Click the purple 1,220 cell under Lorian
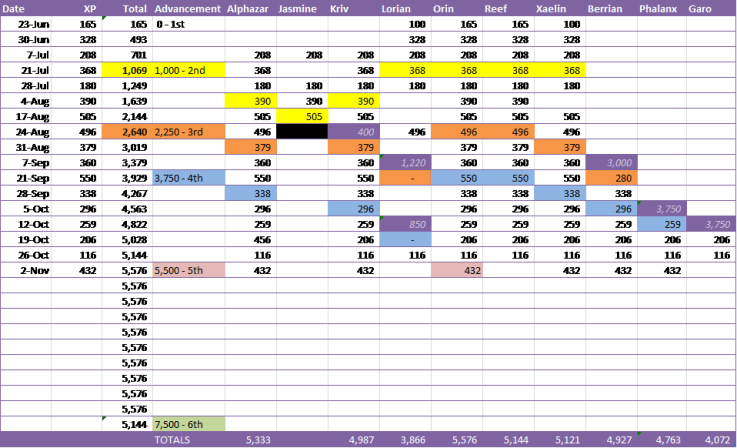Image resolution: width=737 pixels, height=448 pixels. tap(404, 162)
